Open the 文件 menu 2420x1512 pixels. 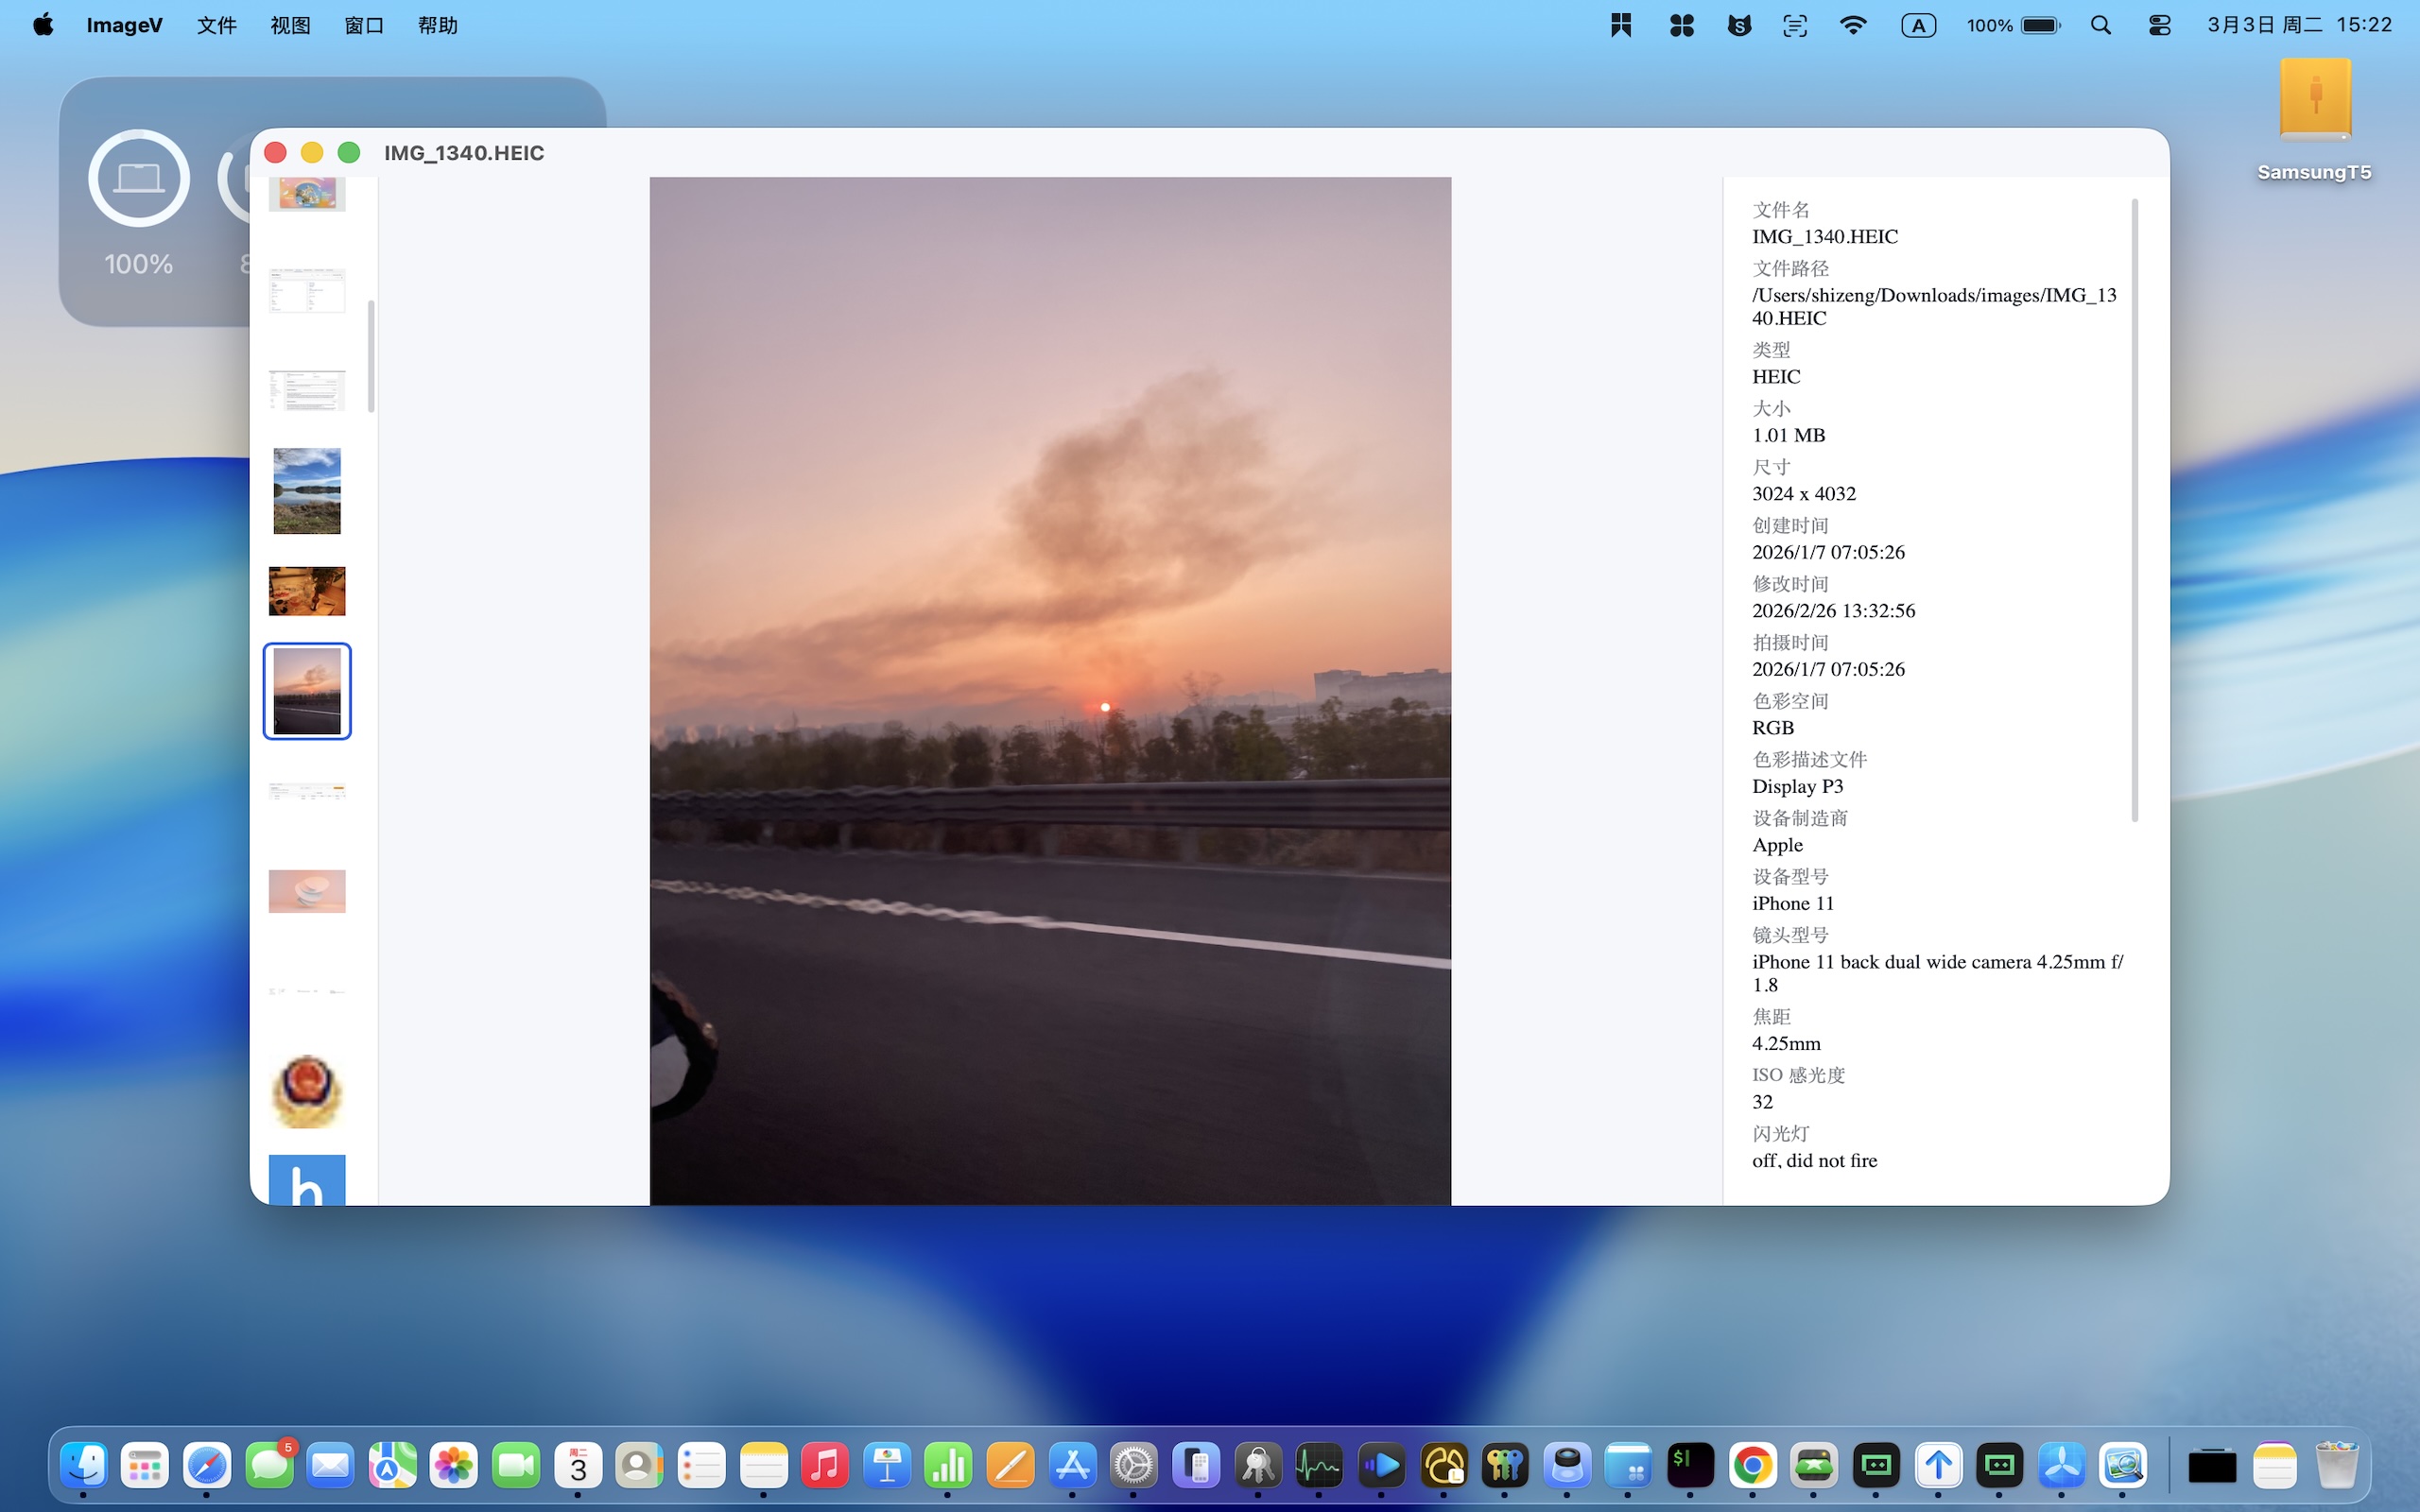click(216, 25)
